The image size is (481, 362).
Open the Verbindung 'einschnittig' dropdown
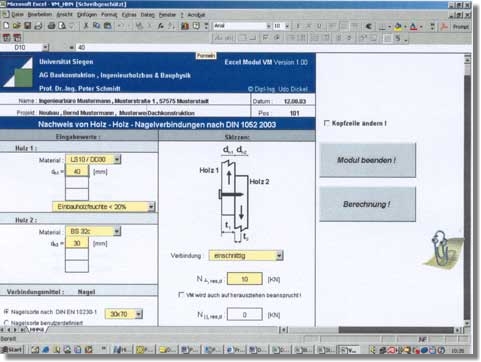(x=279, y=256)
